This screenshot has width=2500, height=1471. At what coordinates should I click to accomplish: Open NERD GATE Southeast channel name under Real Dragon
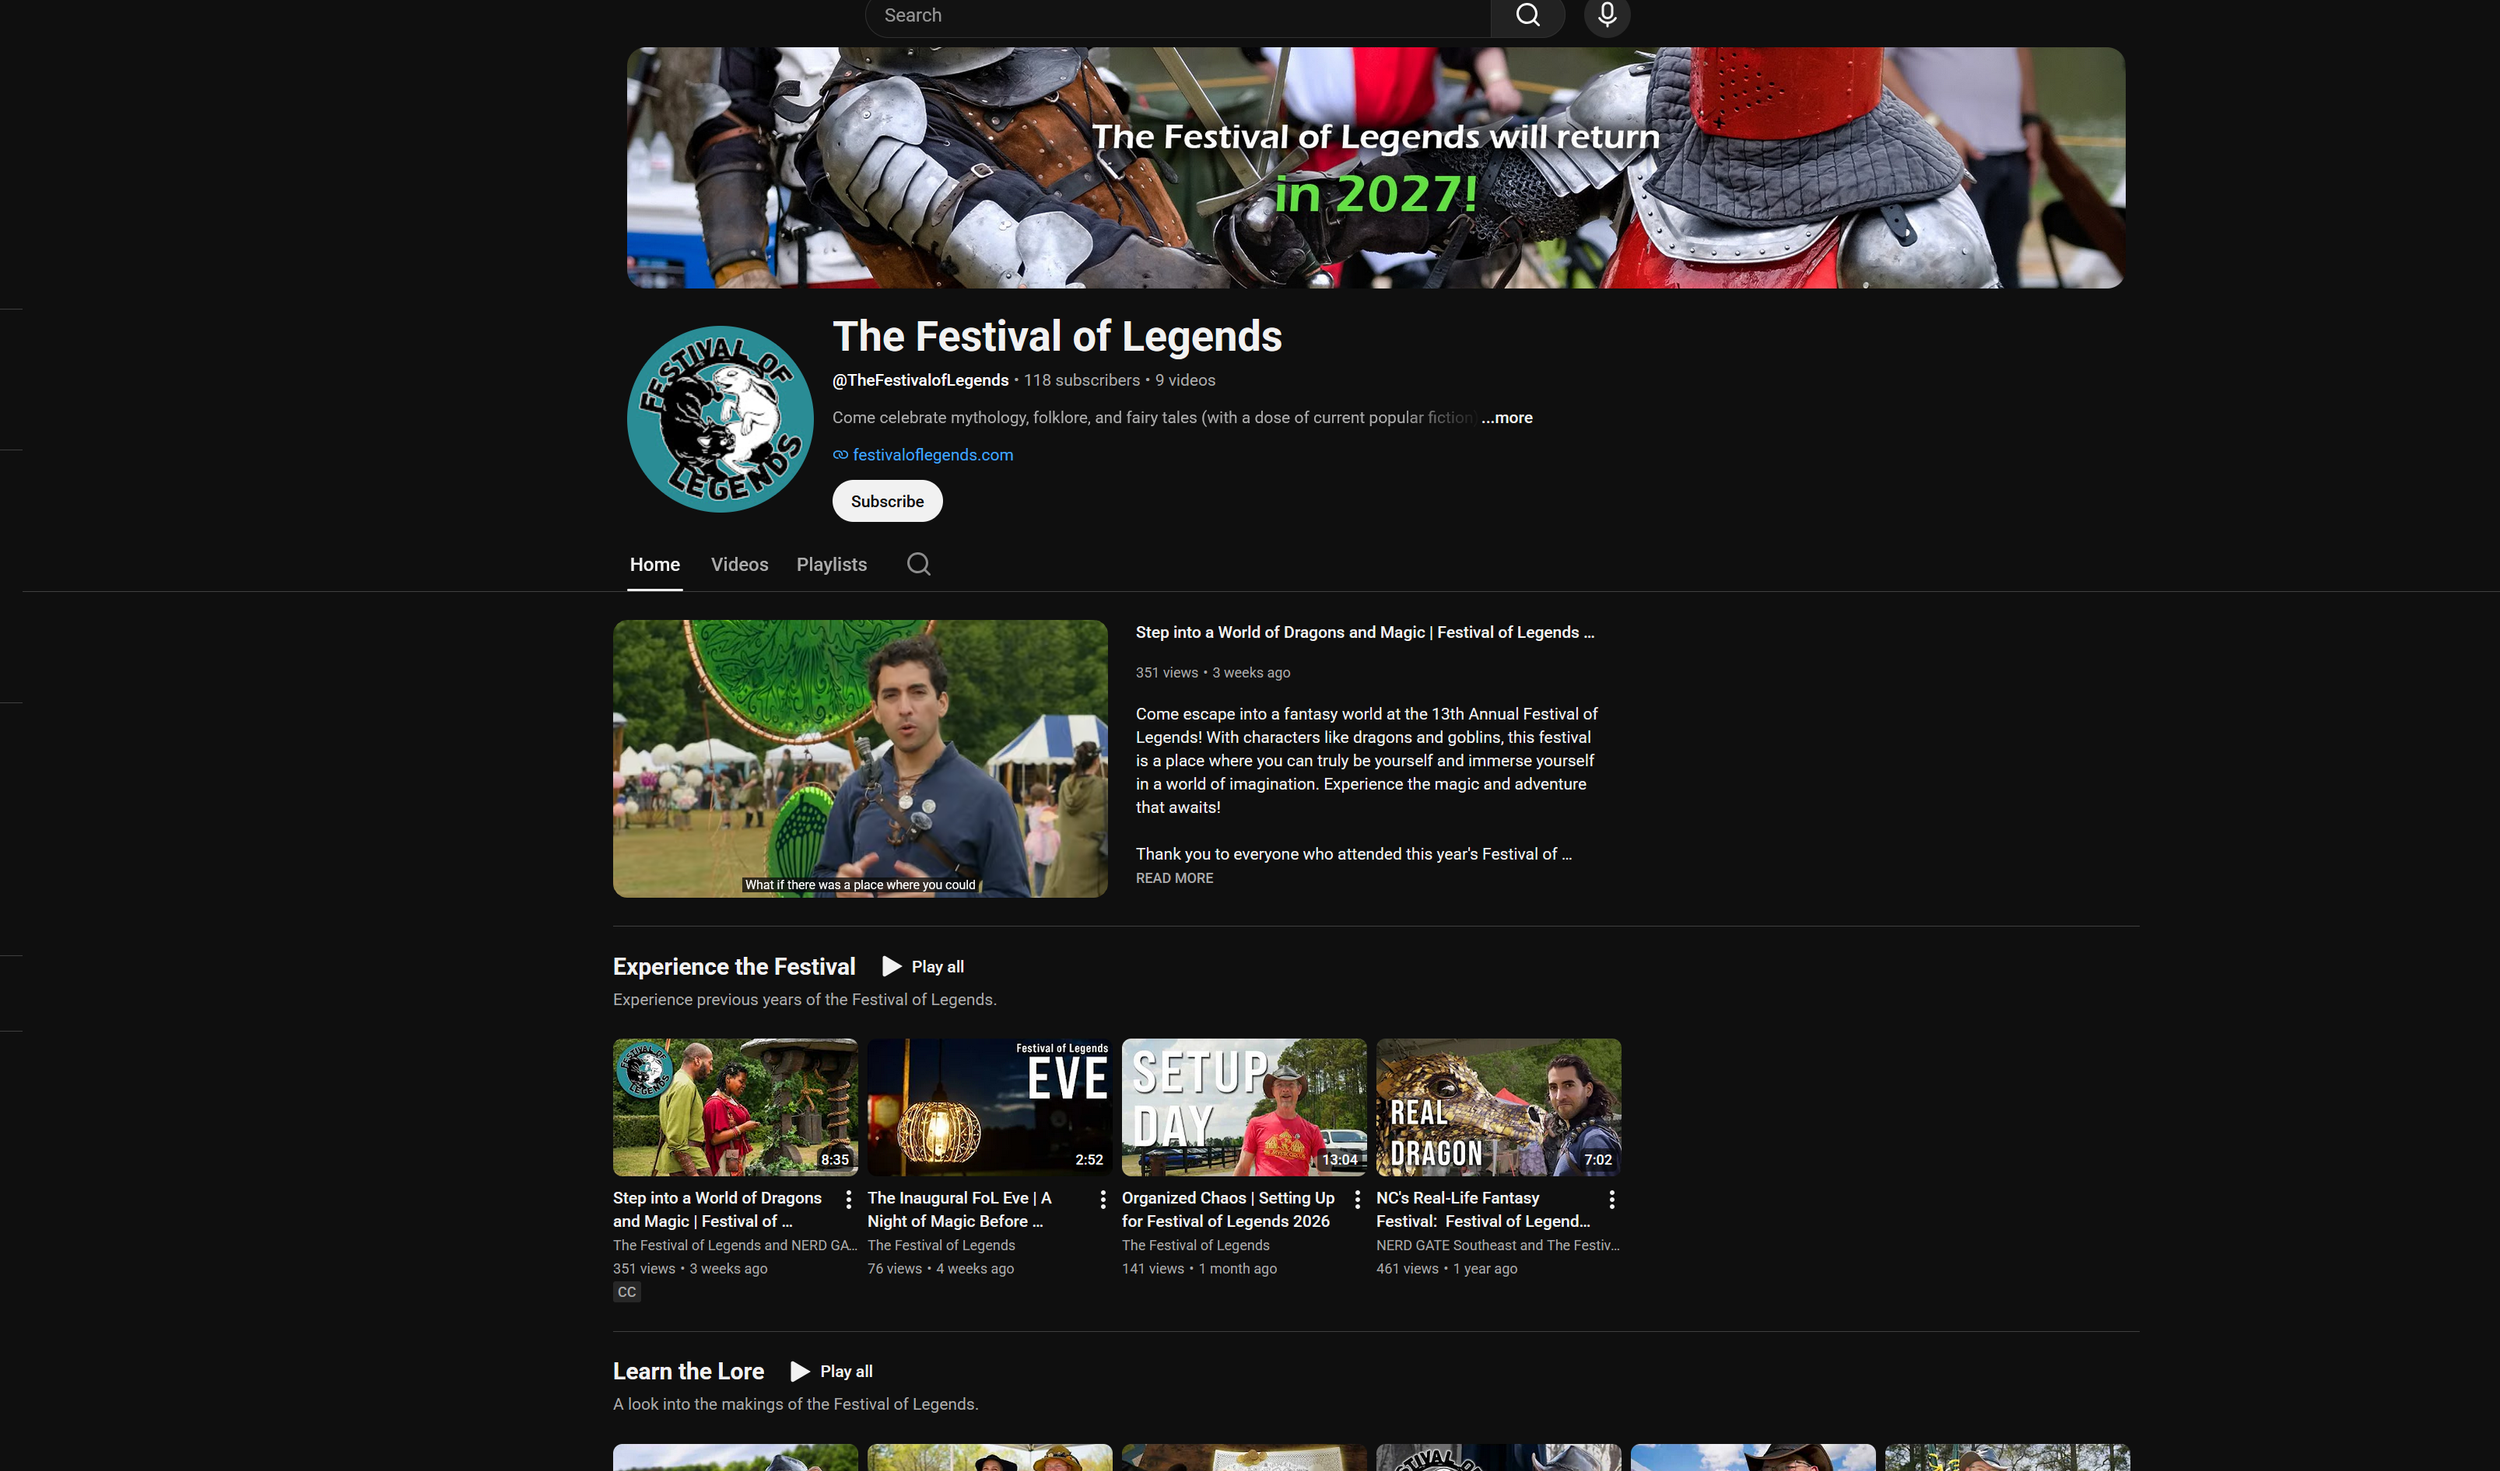pyautogui.click(x=1497, y=1245)
